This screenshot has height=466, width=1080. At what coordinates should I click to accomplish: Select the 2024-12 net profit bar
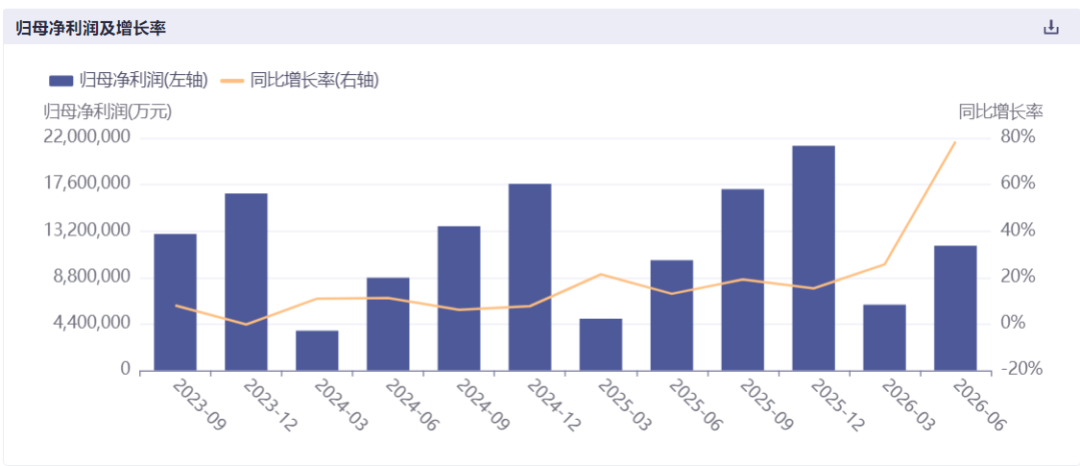click(530, 277)
